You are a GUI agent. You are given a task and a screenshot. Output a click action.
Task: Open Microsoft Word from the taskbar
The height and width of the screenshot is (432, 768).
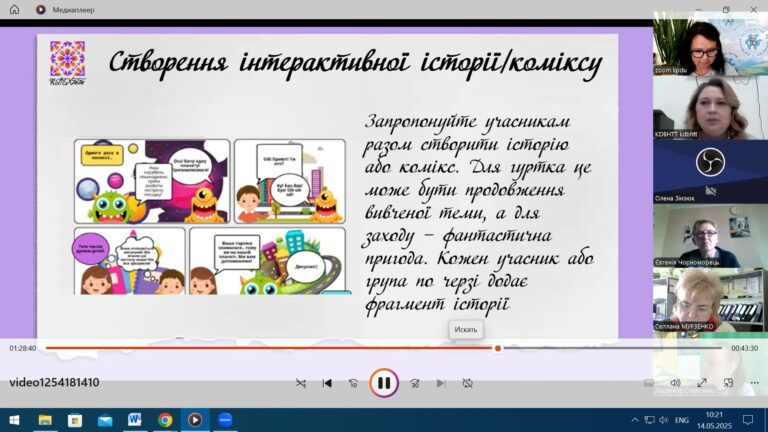(134, 420)
